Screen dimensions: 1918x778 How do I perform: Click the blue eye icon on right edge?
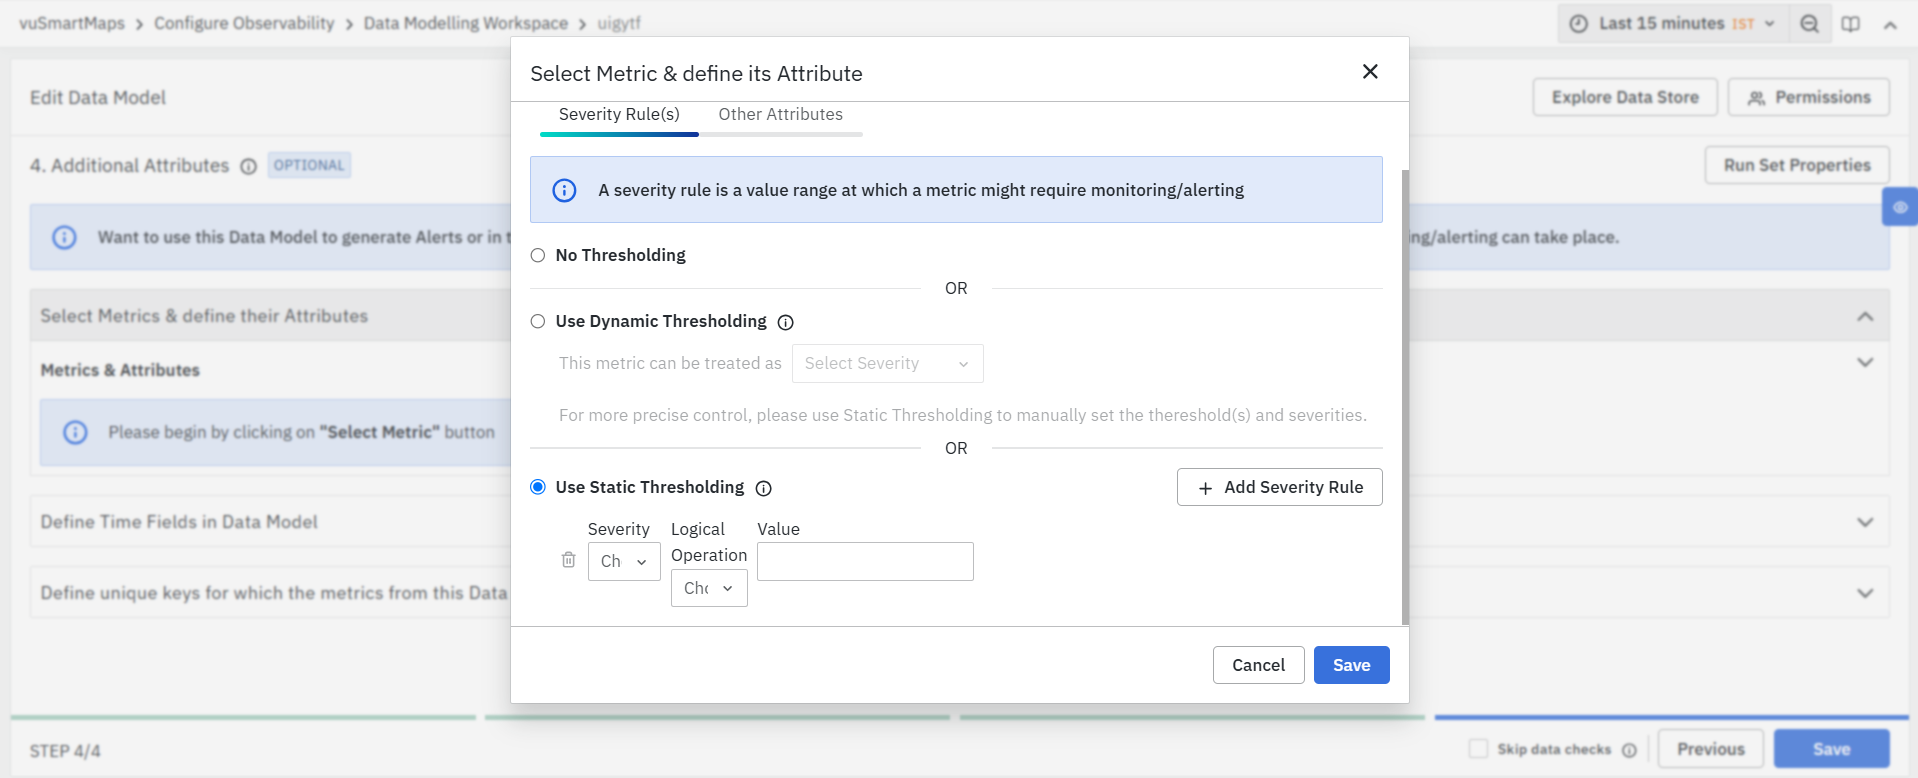coord(1900,207)
